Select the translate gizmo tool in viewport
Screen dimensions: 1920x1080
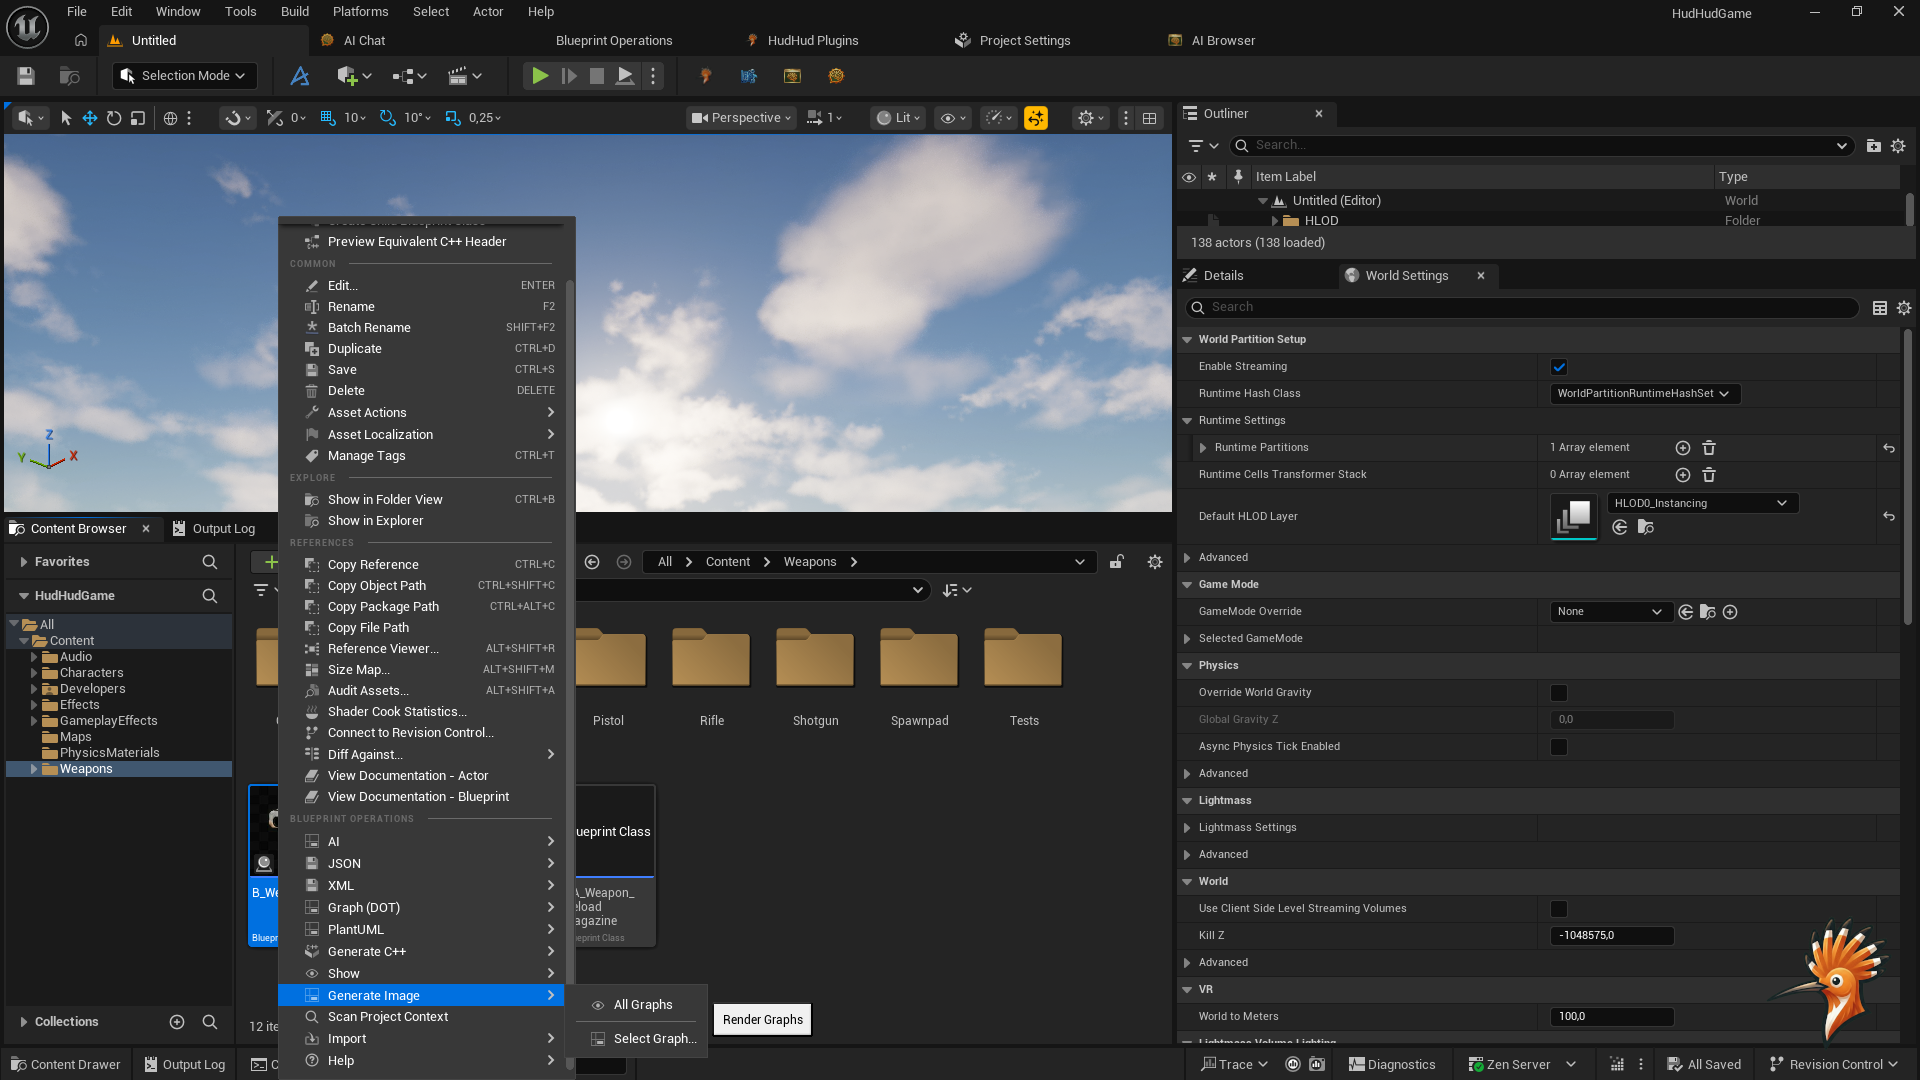tap(90, 118)
